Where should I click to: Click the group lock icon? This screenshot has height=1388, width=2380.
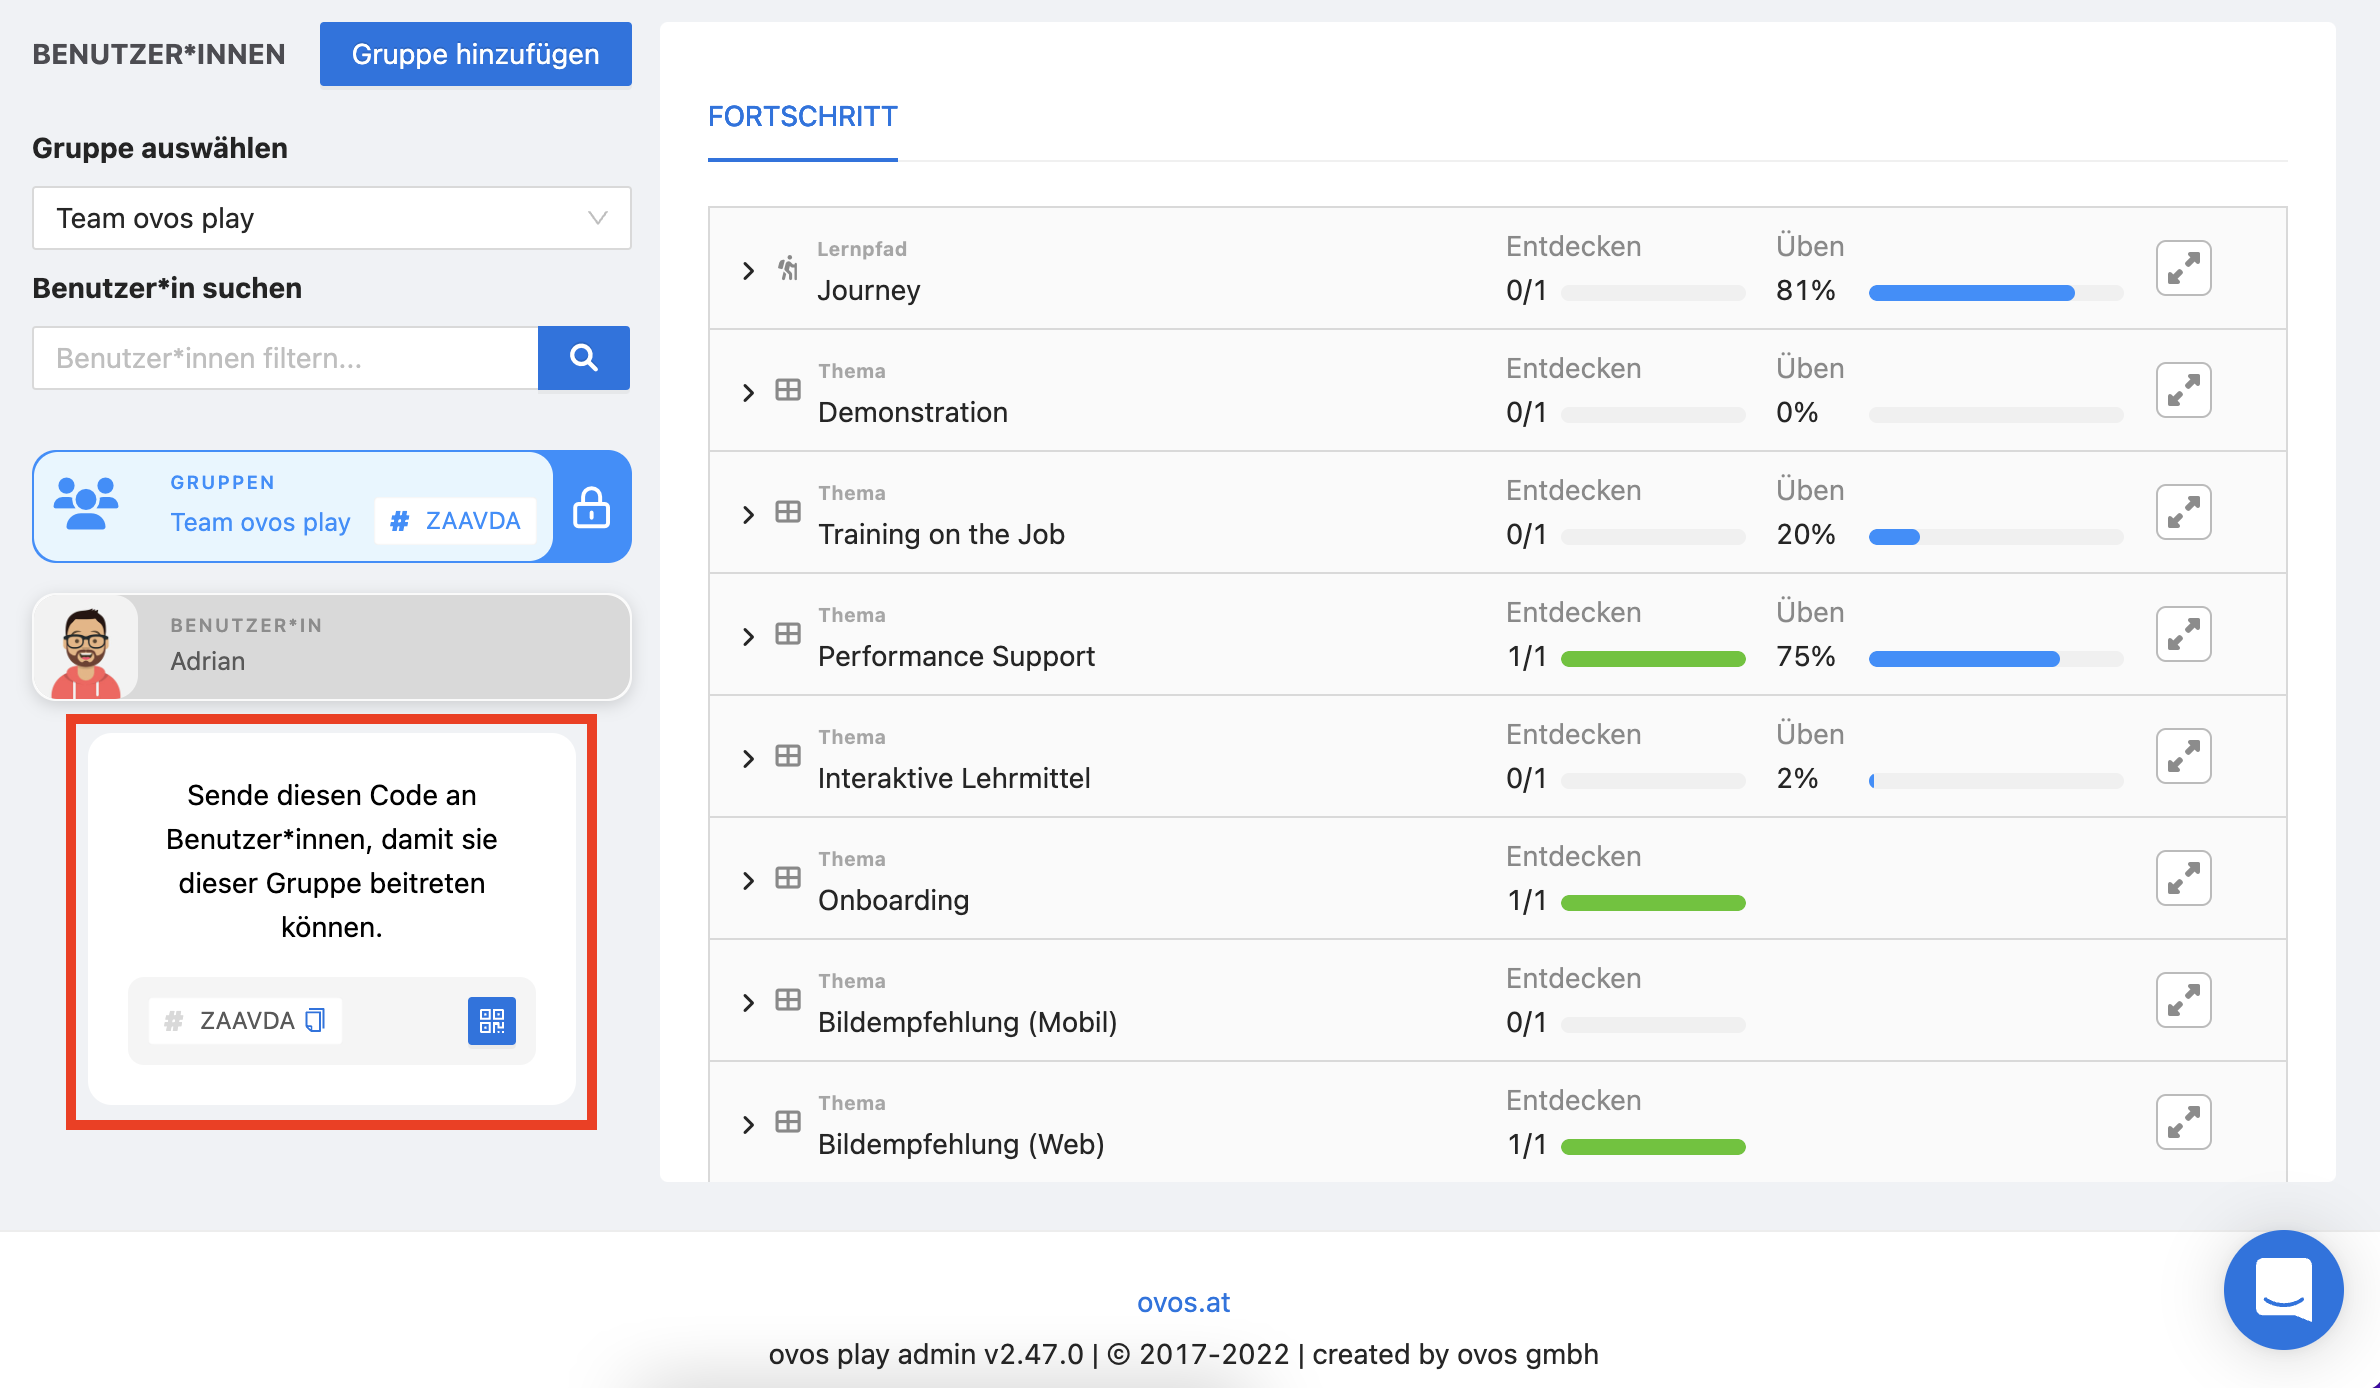(x=592, y=507)
